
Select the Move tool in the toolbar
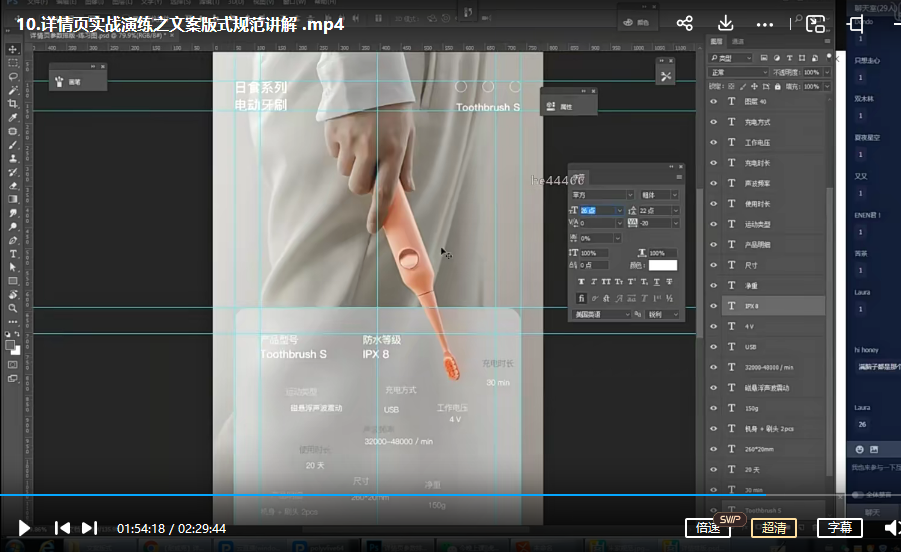pyautogui.click(x=13, y=49)
